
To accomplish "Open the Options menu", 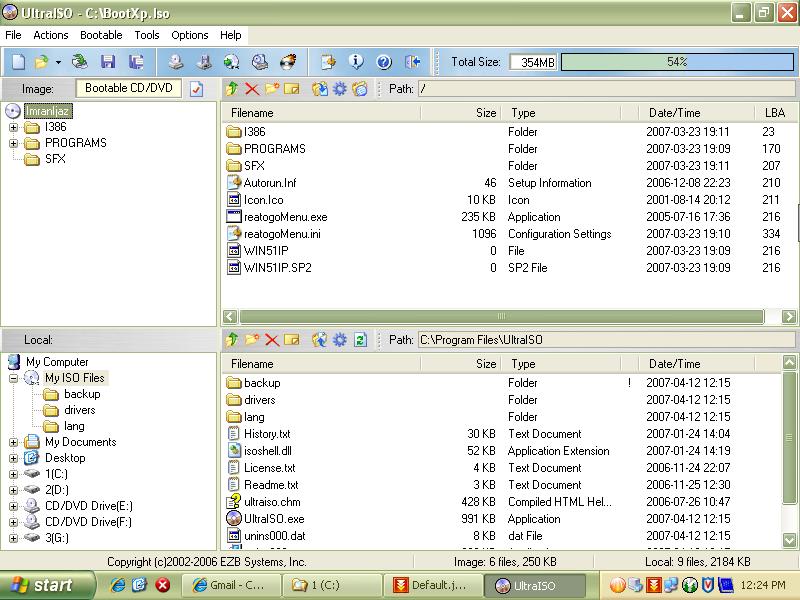I will tap(190, 35).
